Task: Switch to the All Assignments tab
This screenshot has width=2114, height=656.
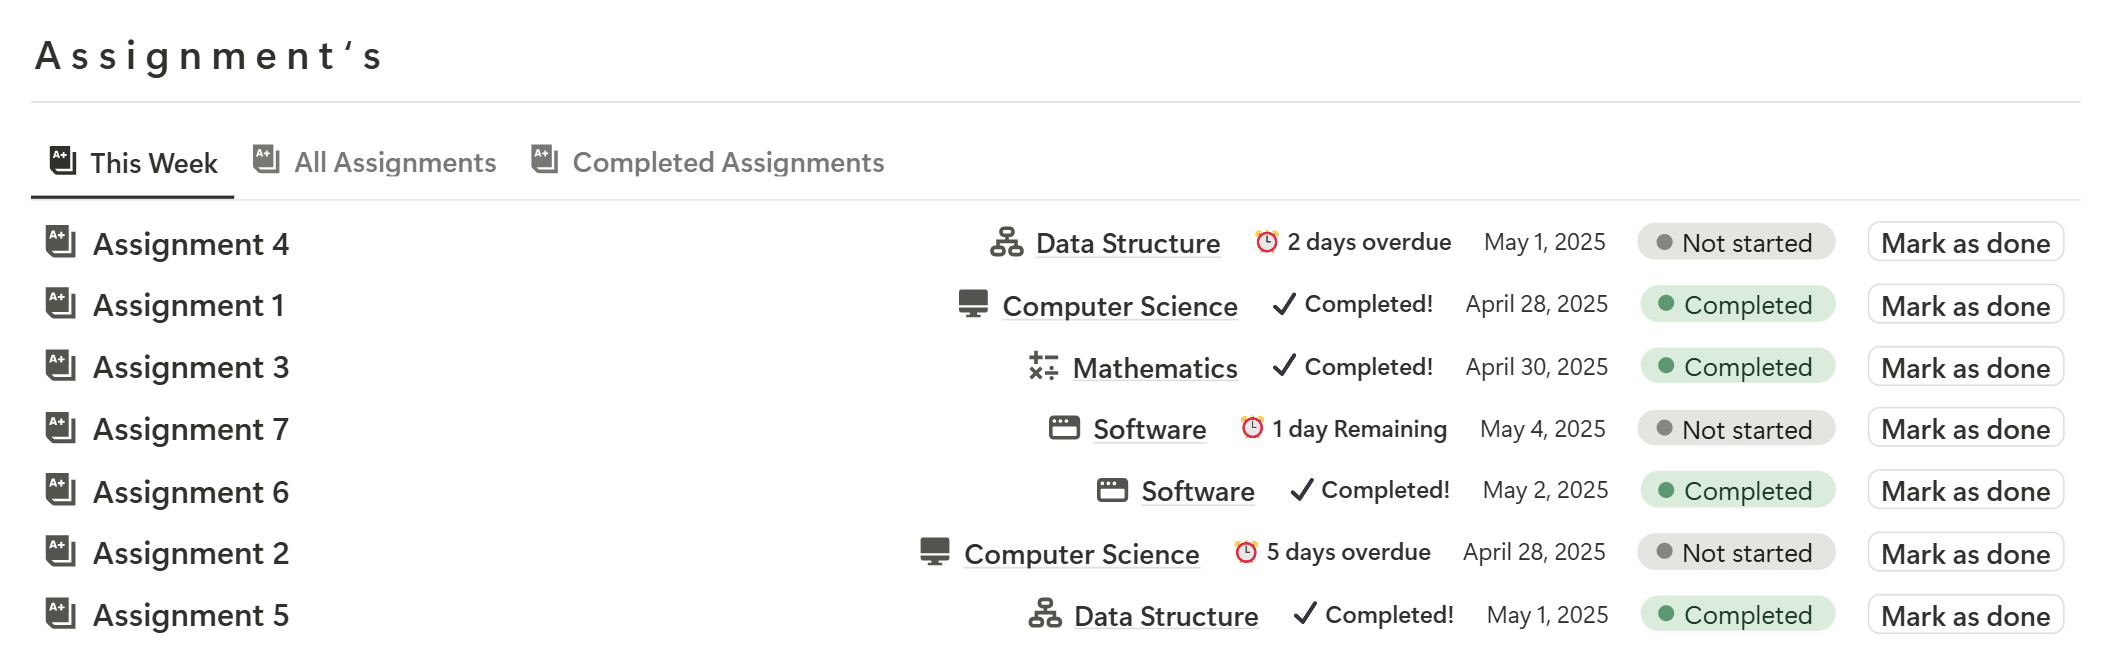Action: tap(375, 162)
